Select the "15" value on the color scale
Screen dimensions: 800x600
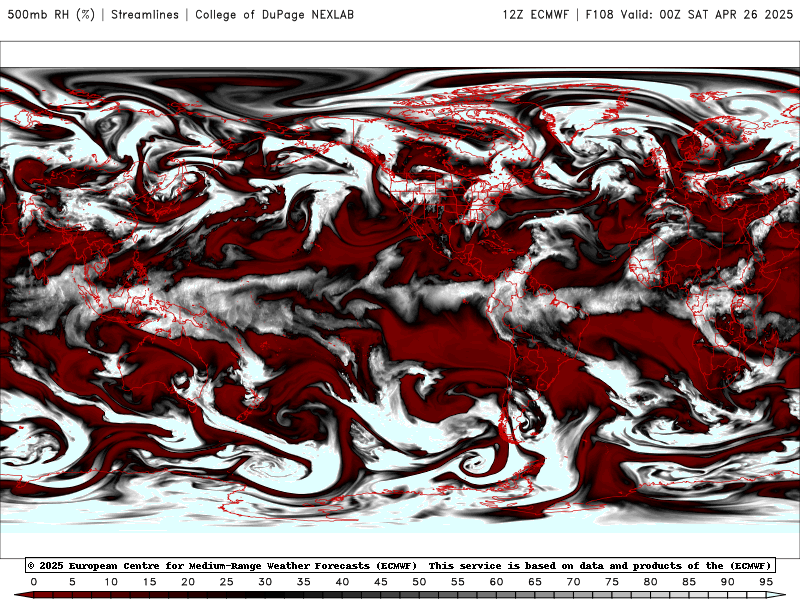(x=149, y=582)
